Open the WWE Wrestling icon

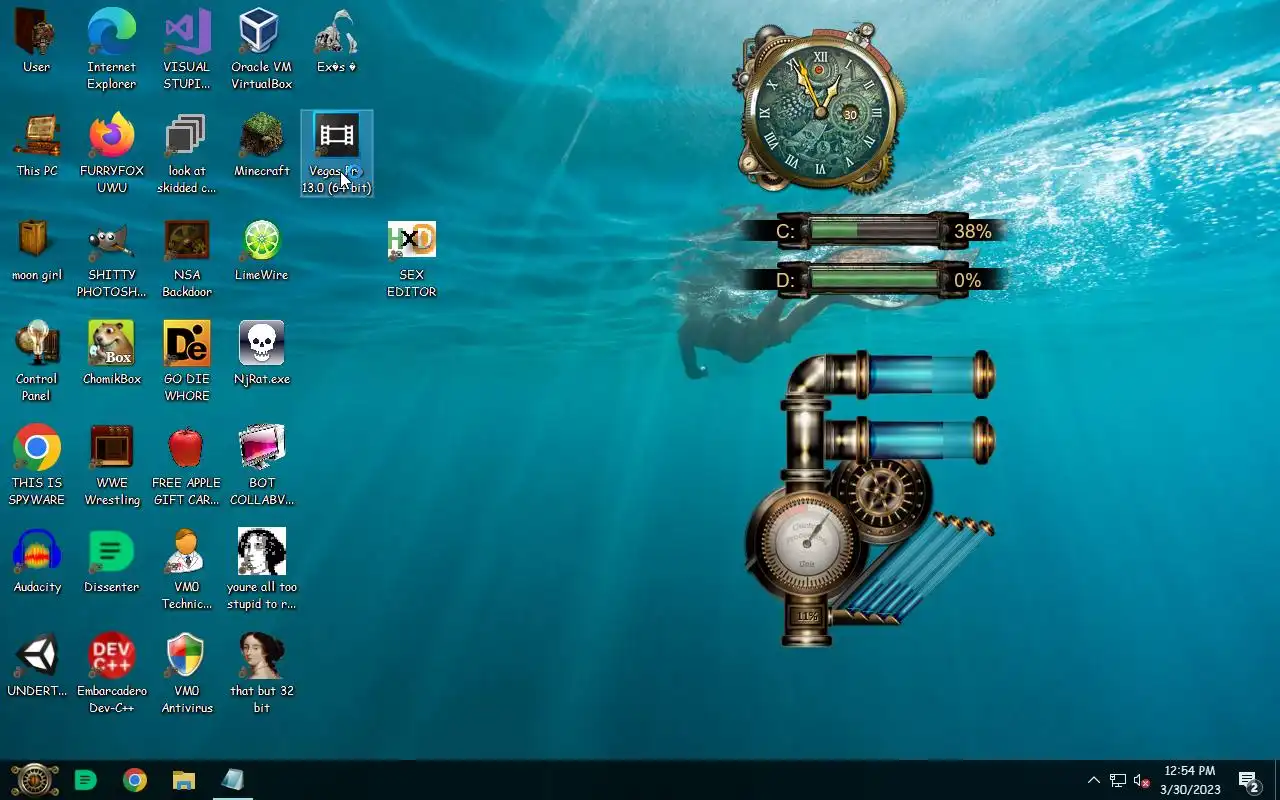112,465
